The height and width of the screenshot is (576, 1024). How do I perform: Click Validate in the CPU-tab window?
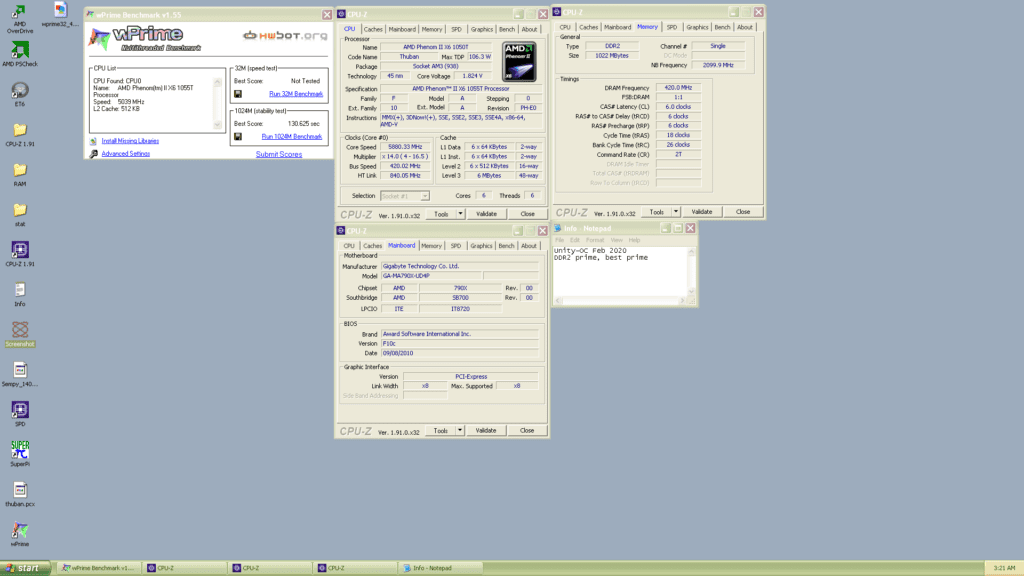tap(486, 214)
